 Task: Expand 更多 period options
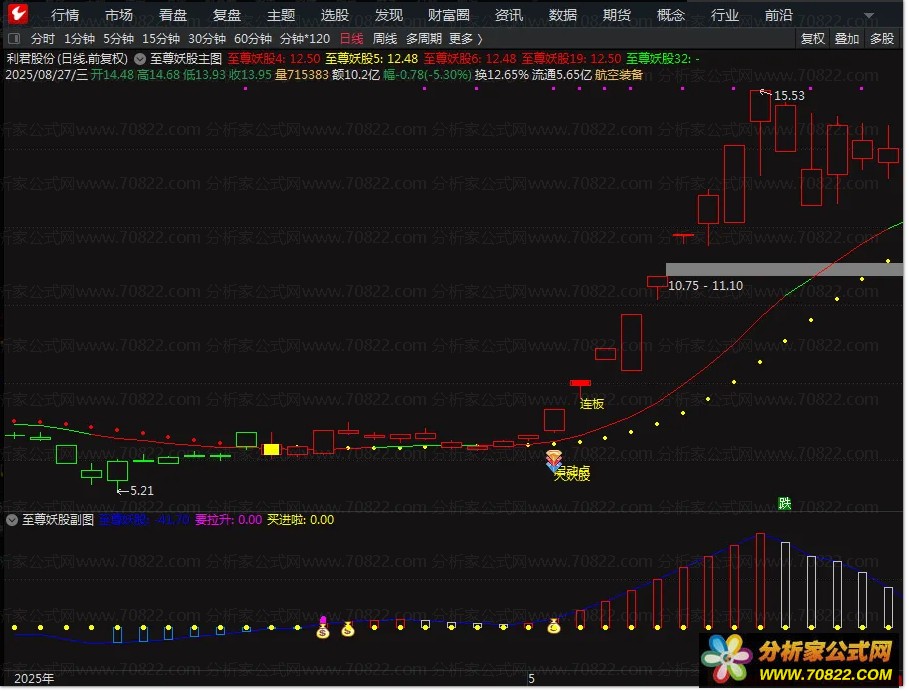tap(466, 39)
